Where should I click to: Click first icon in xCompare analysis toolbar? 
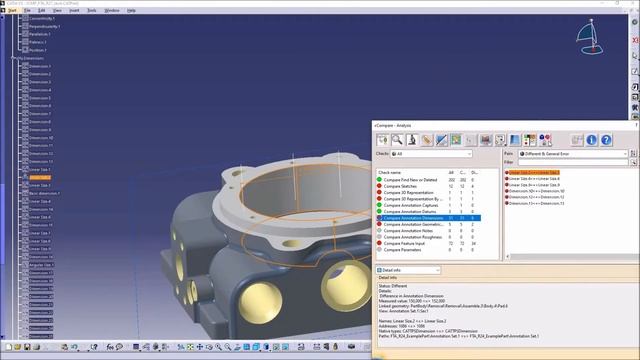click(382, 140)
